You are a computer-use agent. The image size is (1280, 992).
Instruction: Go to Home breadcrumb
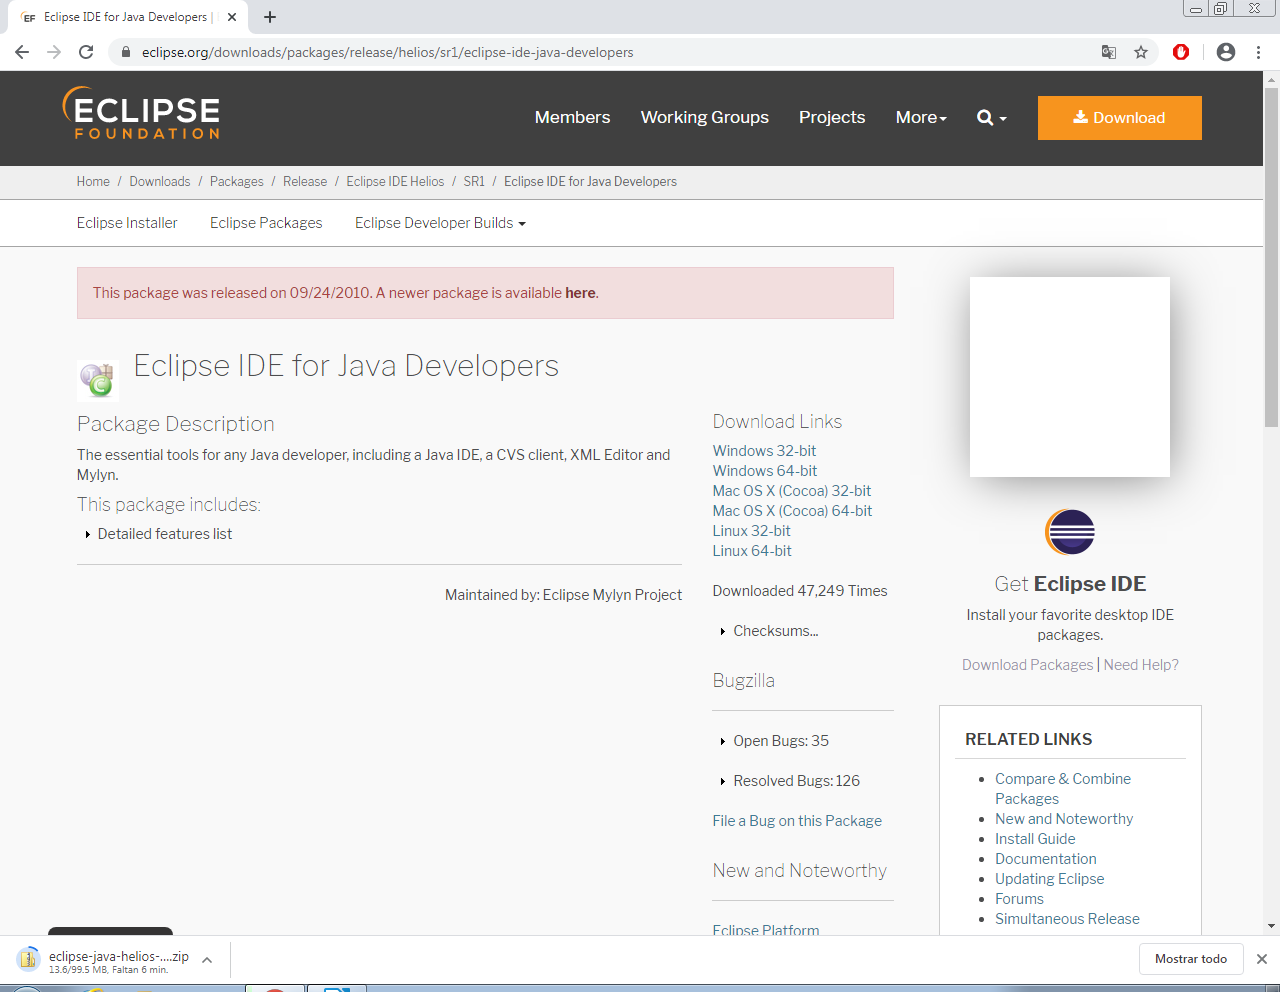tap(93, 182)
